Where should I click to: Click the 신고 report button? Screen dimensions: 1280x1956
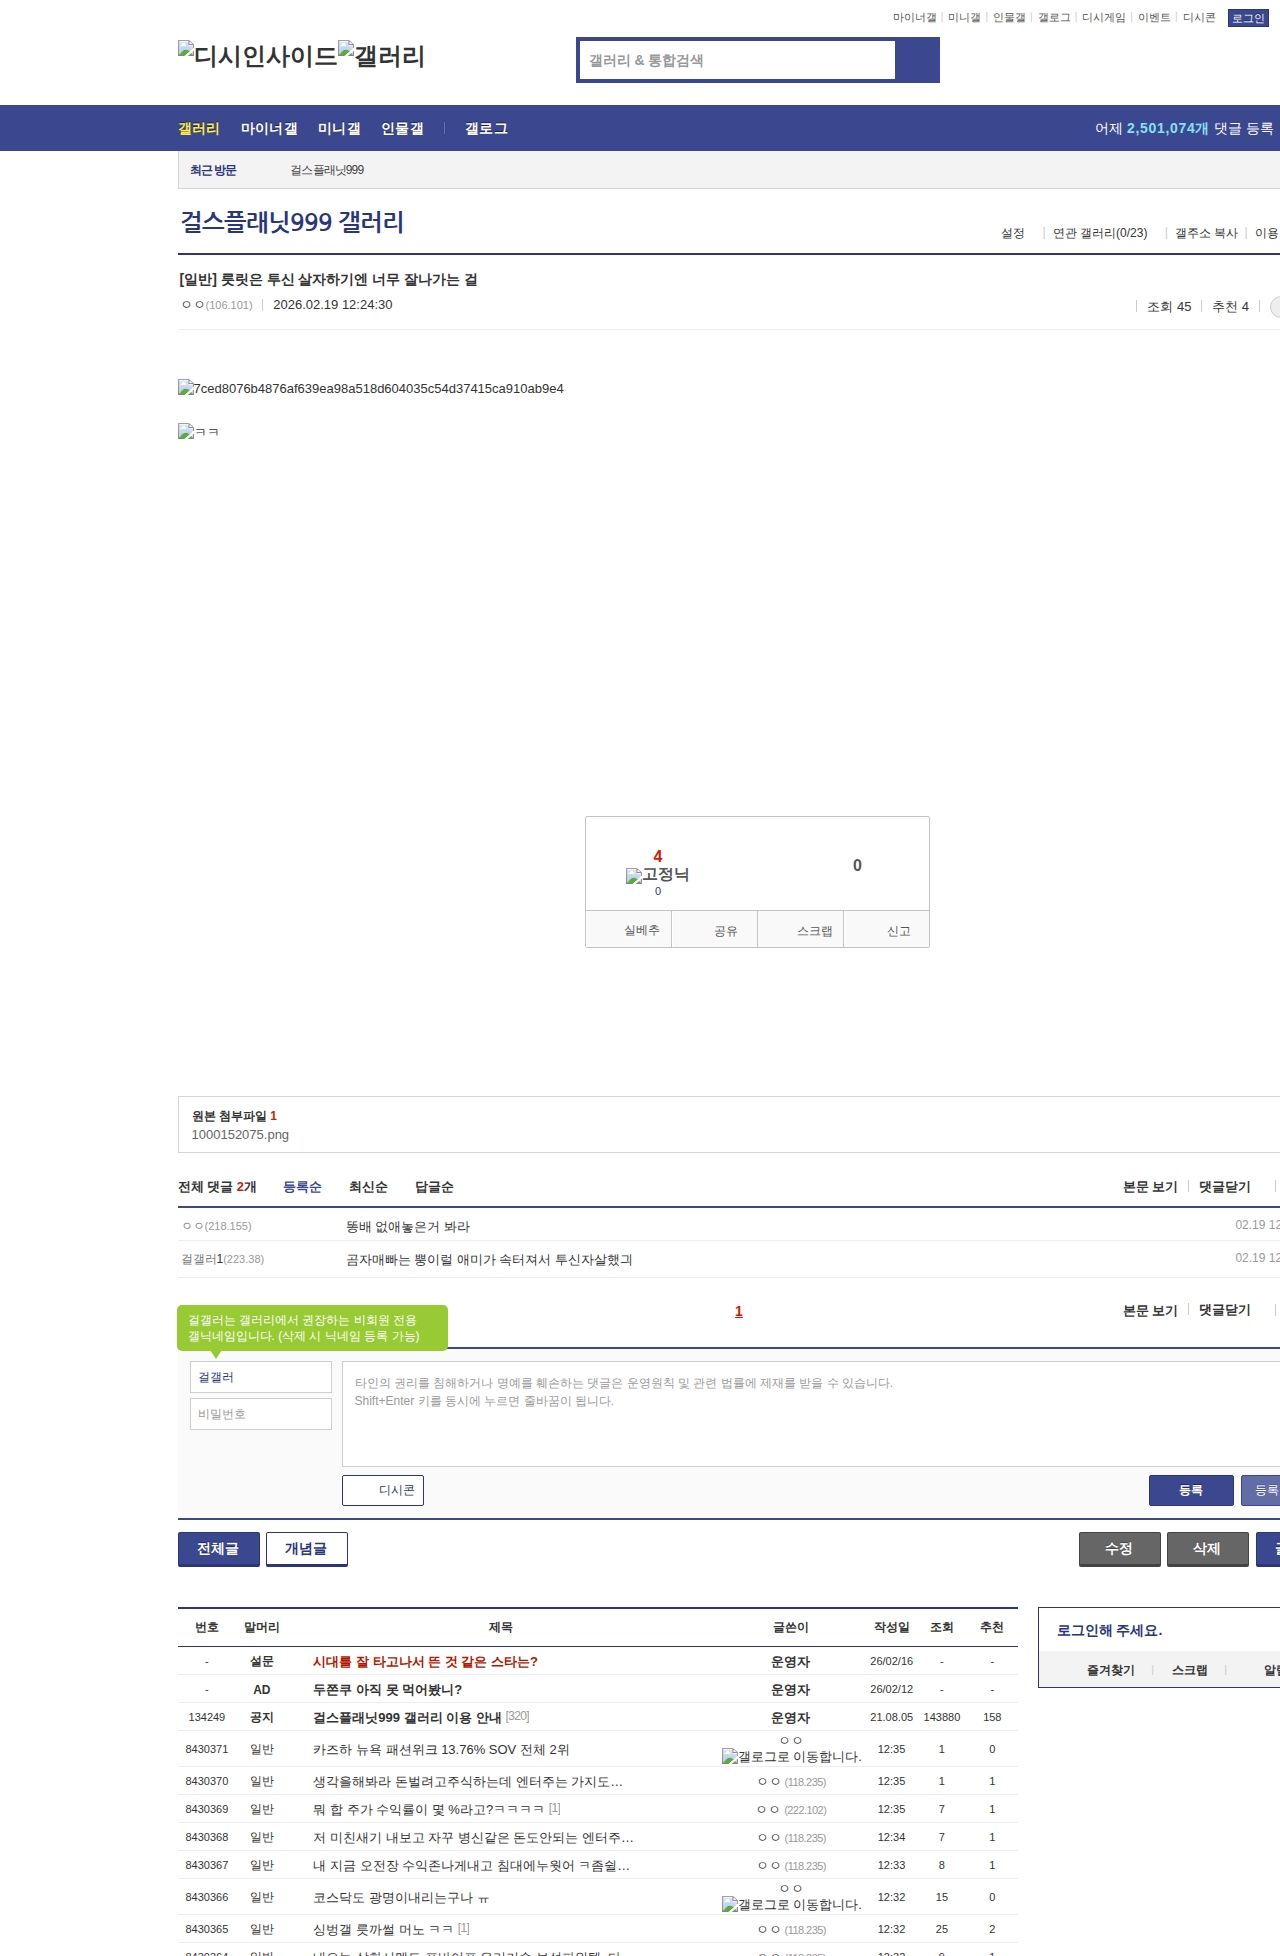[887, 930]
